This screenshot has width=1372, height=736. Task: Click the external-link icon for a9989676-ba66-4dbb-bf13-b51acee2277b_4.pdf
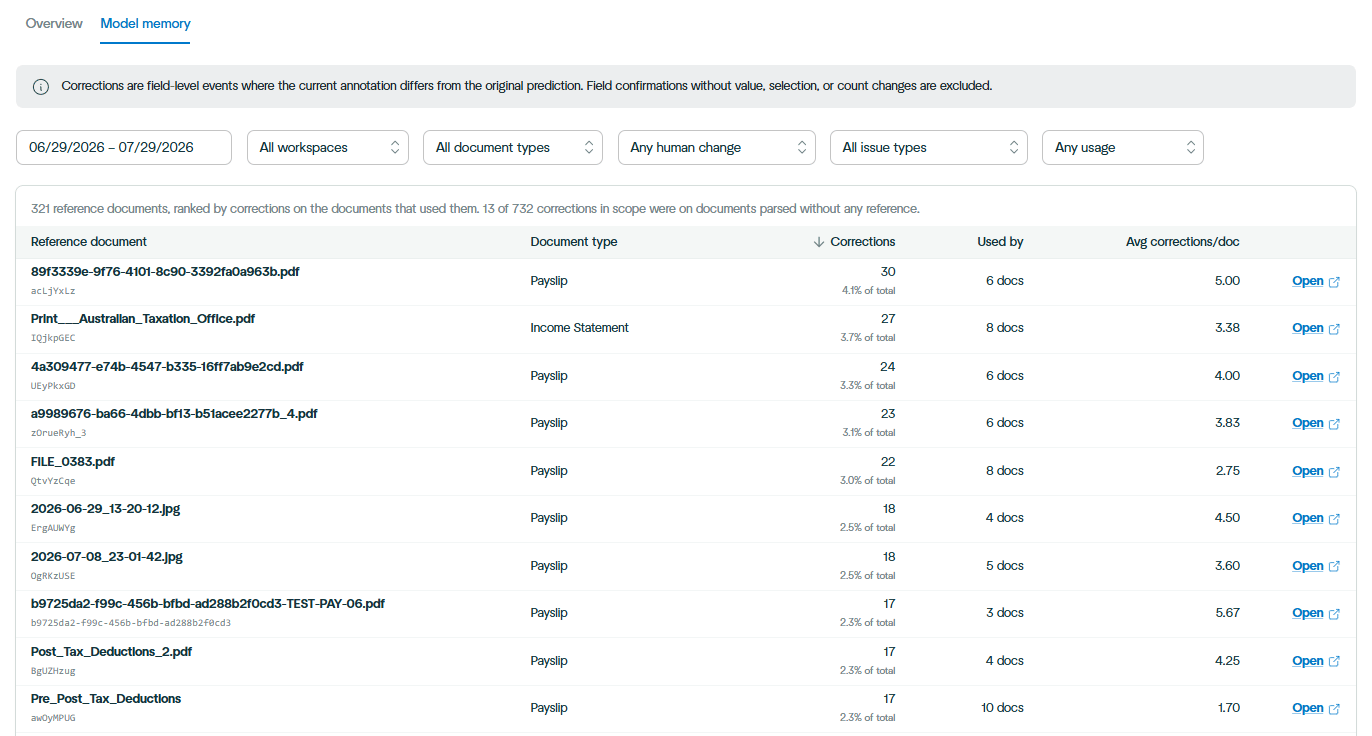tap(1334, 424)
